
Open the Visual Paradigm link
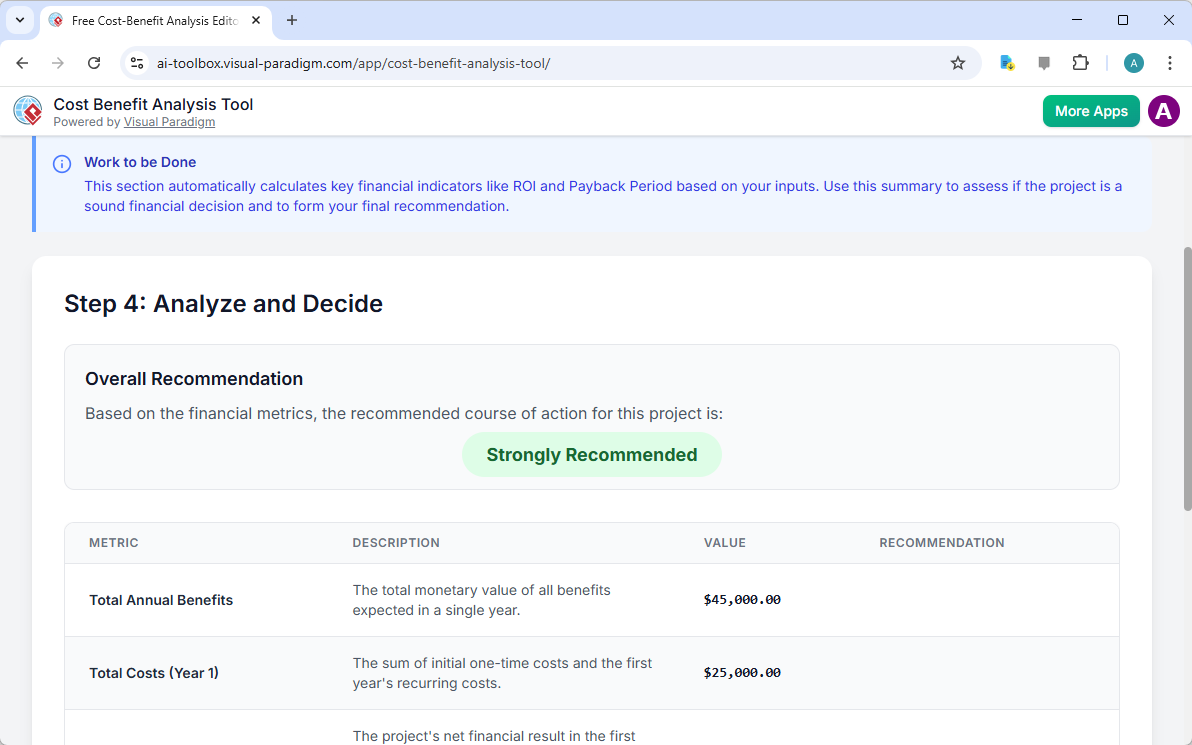point(169,121)
